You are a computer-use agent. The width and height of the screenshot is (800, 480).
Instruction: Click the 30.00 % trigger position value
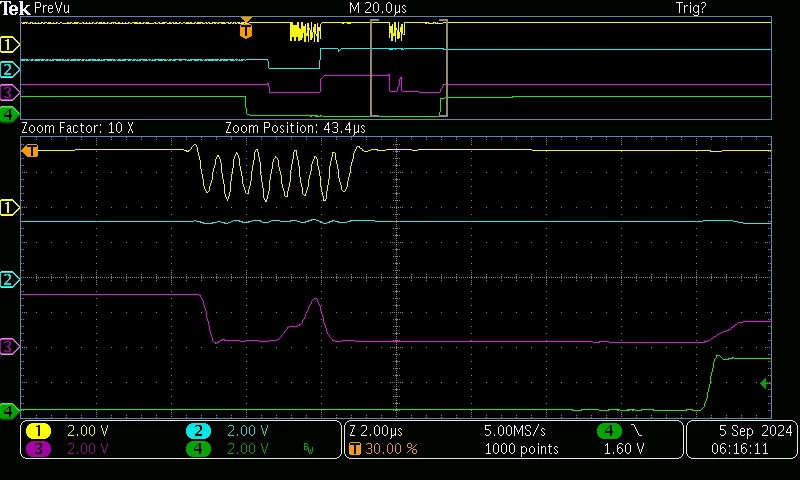point(391,449)
